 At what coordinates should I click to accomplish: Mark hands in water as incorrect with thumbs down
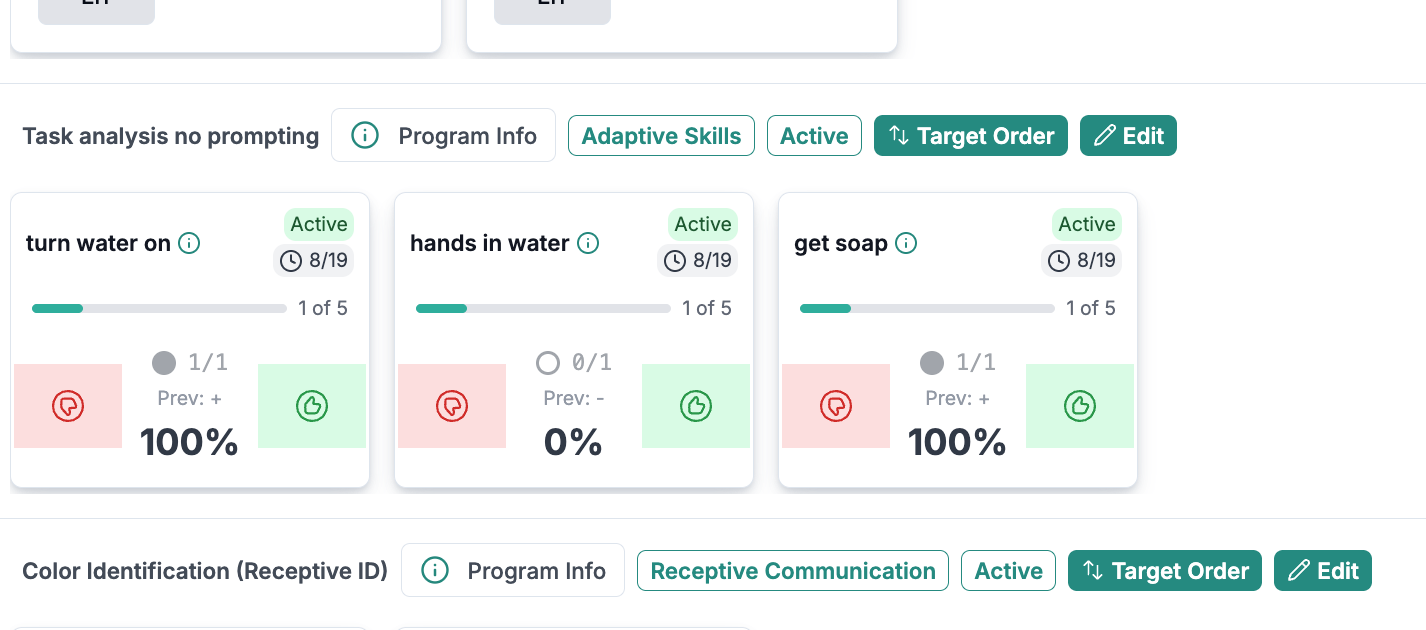[x=452, y=406]
